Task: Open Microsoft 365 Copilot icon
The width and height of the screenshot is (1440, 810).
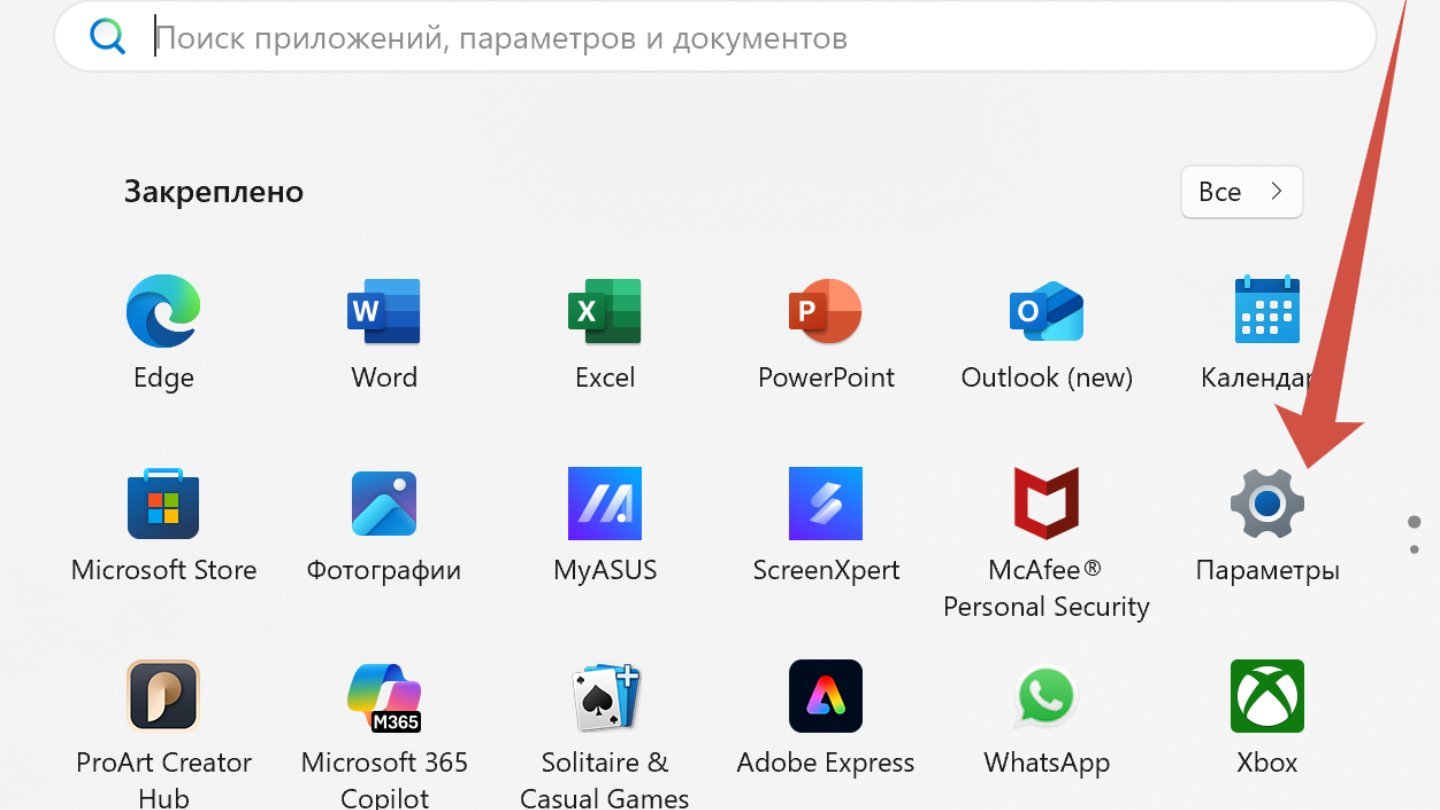Action: [x=384, y=696]
